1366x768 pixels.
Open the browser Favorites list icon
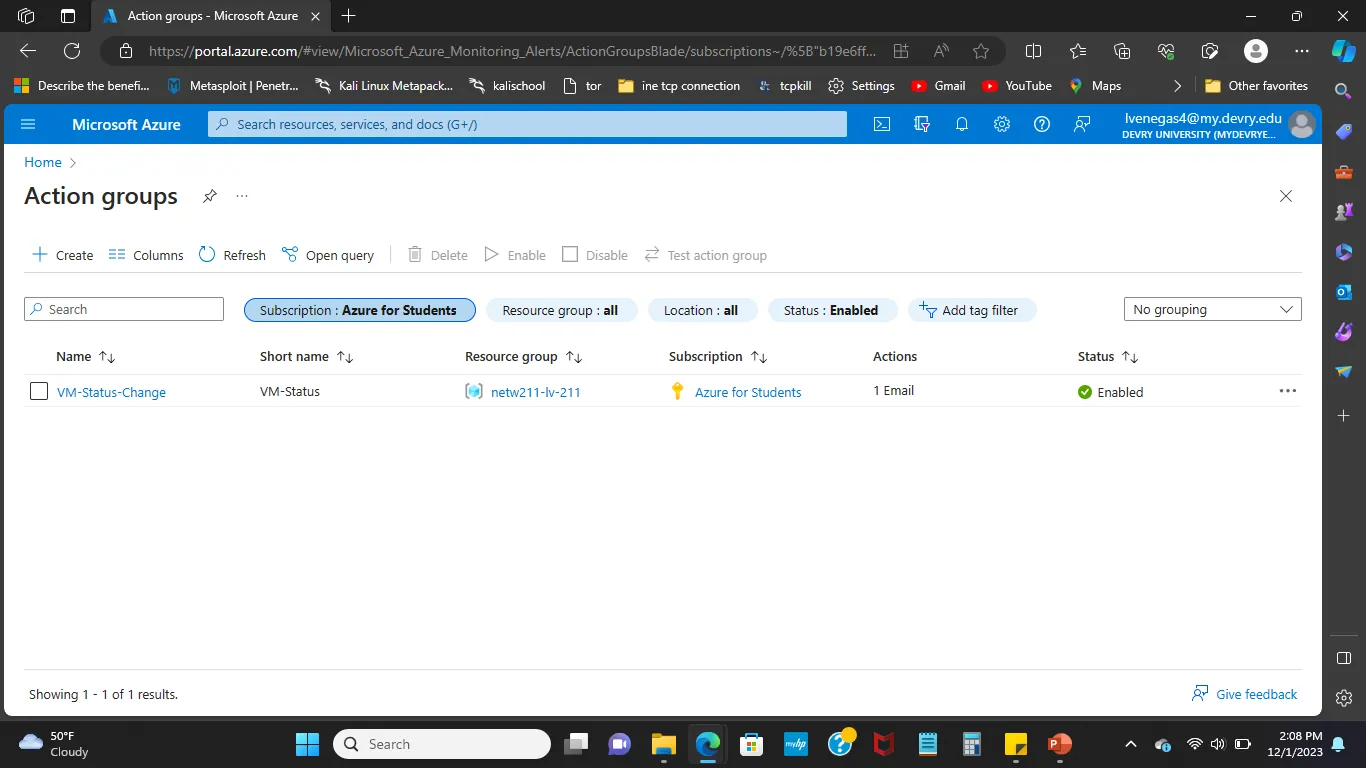1078,51
